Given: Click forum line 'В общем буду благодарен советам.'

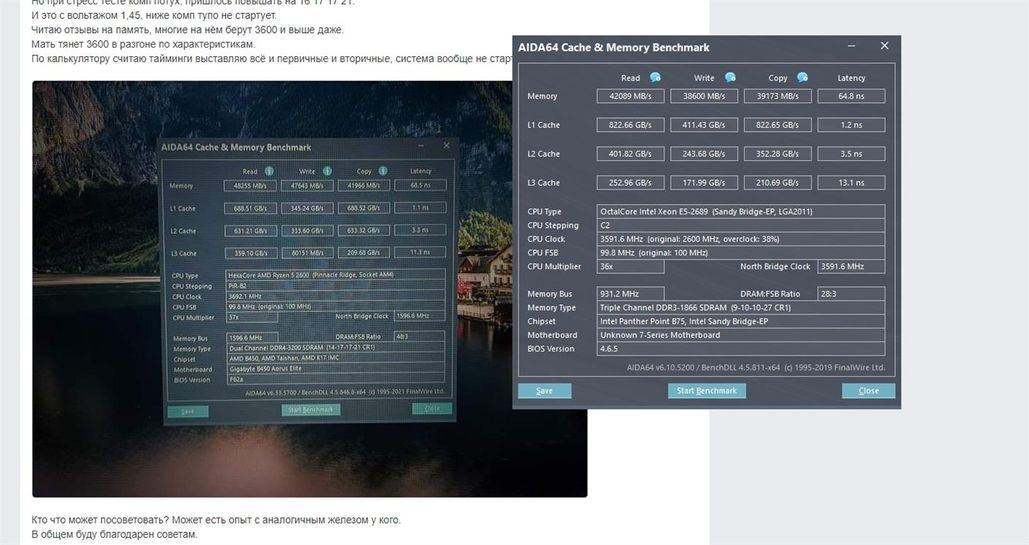Looking at the screenshot, I should pyautogui.click(x=114, y=534).
